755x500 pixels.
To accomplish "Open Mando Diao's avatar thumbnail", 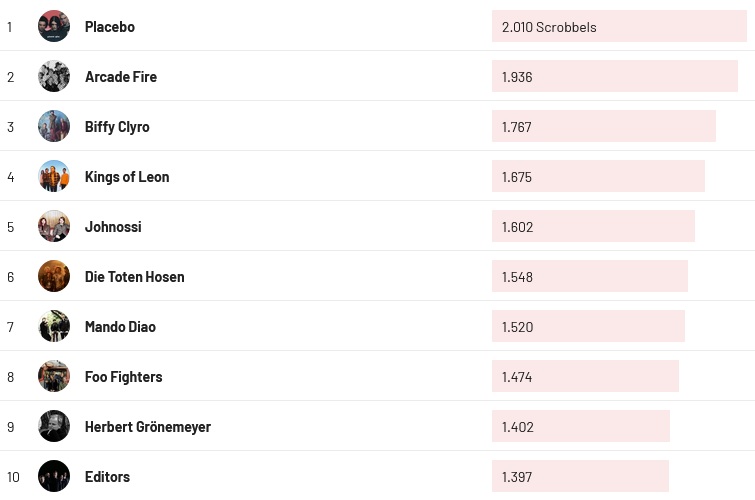I will click(54, 326).
